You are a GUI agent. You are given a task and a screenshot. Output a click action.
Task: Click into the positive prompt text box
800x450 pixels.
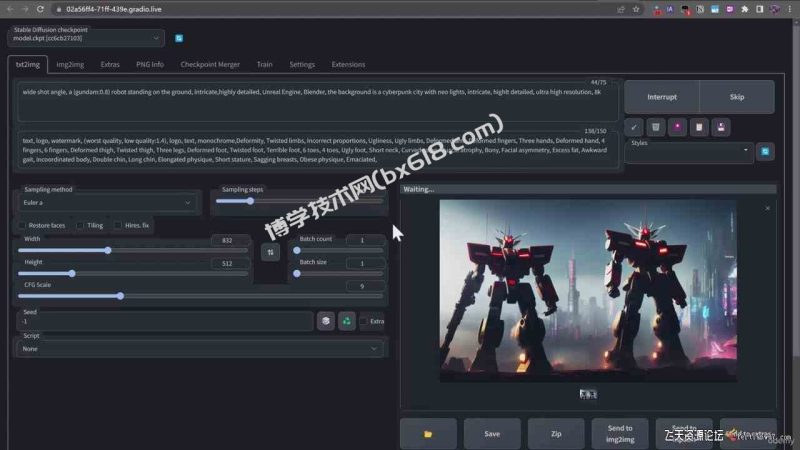pos(317,102)
